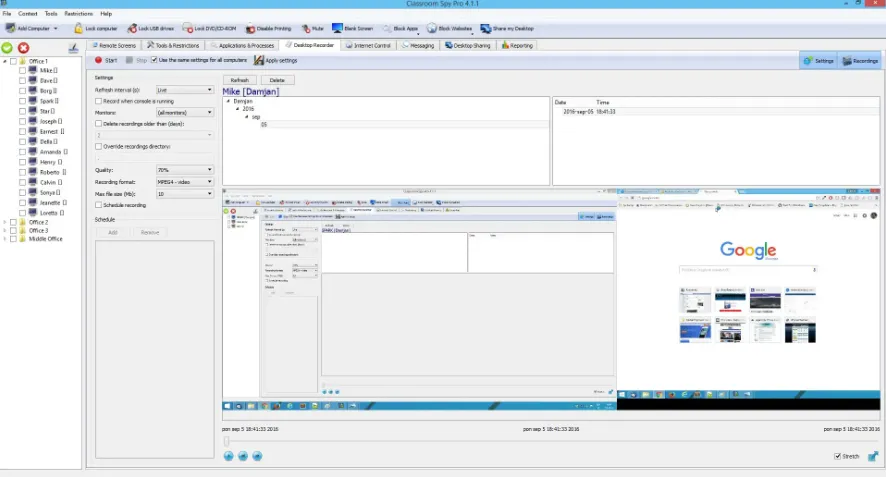Viewport: 886px width, 477px height.
Task: Click the Block Websites globe icon
Action: click(432, 28)
